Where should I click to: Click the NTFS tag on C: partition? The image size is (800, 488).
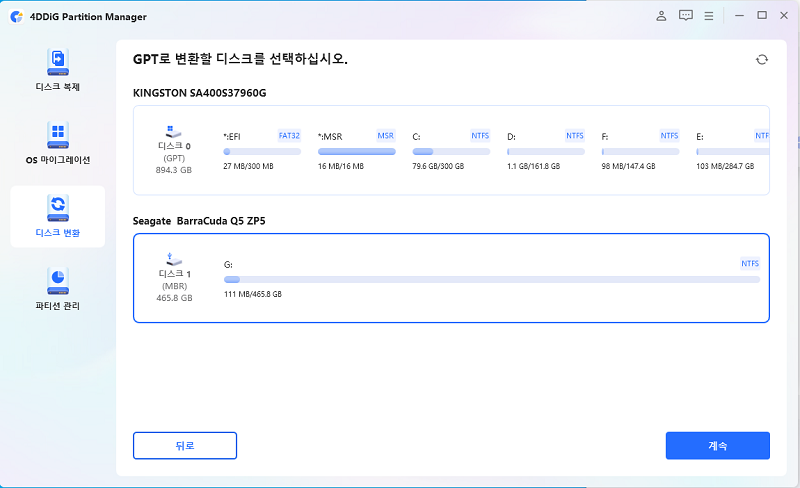[x=480, y=136]
